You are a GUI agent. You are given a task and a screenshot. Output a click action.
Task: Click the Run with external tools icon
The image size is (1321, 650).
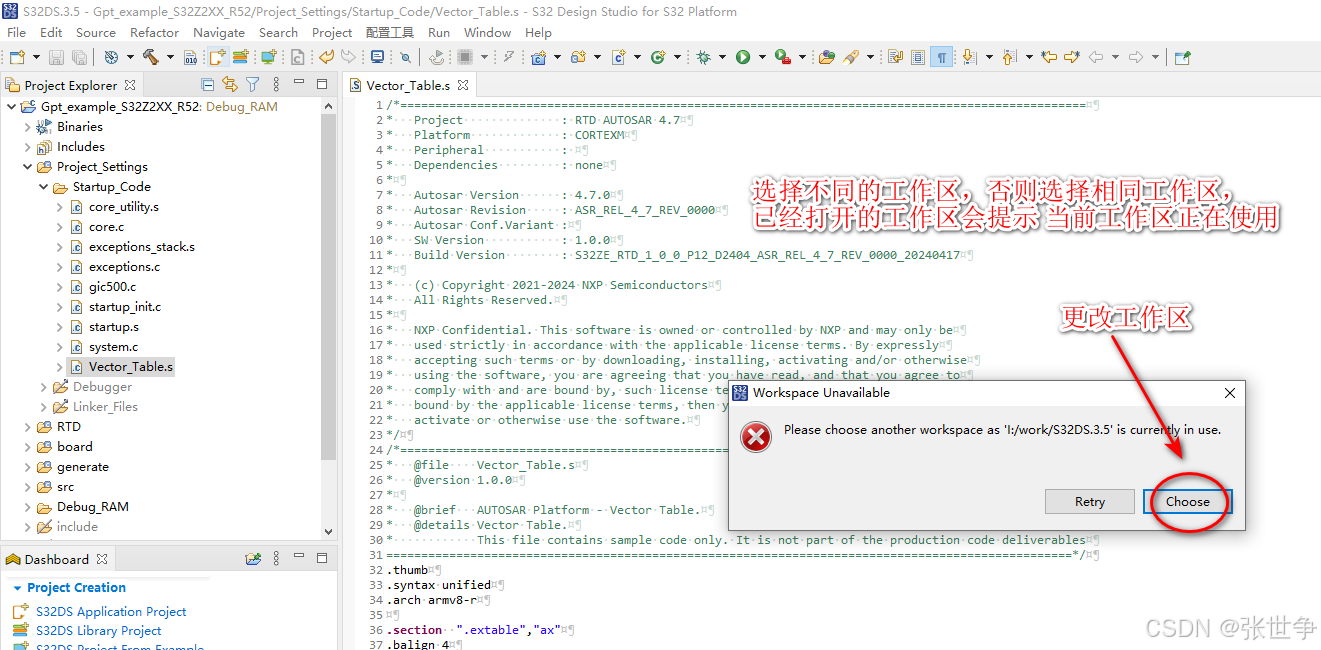[783, 57]
